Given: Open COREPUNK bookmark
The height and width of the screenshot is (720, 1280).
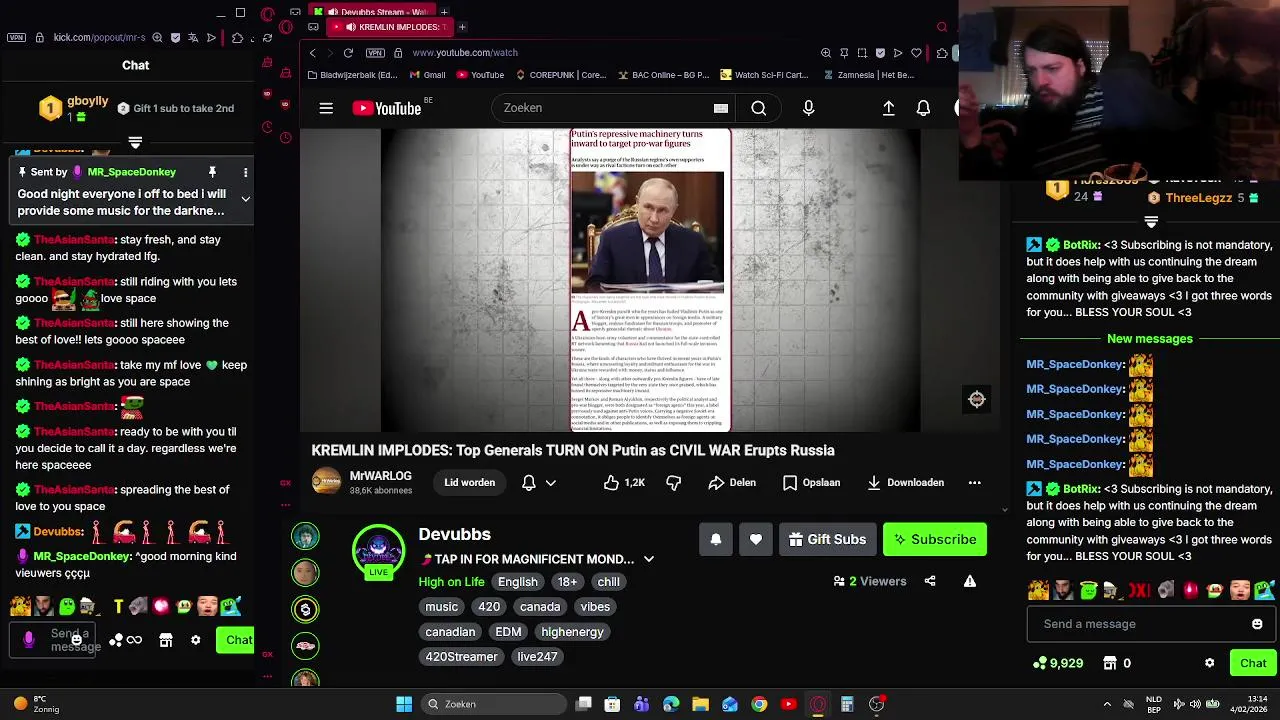Looking at the screenshot, I should point(561,75).
